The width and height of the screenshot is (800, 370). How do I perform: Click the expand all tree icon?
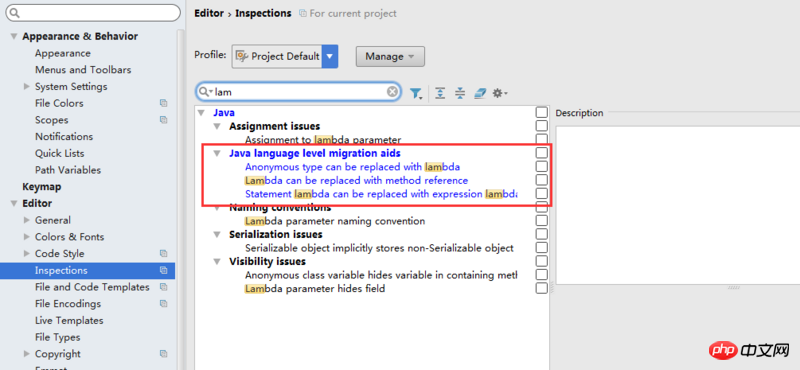coord(440,93)
